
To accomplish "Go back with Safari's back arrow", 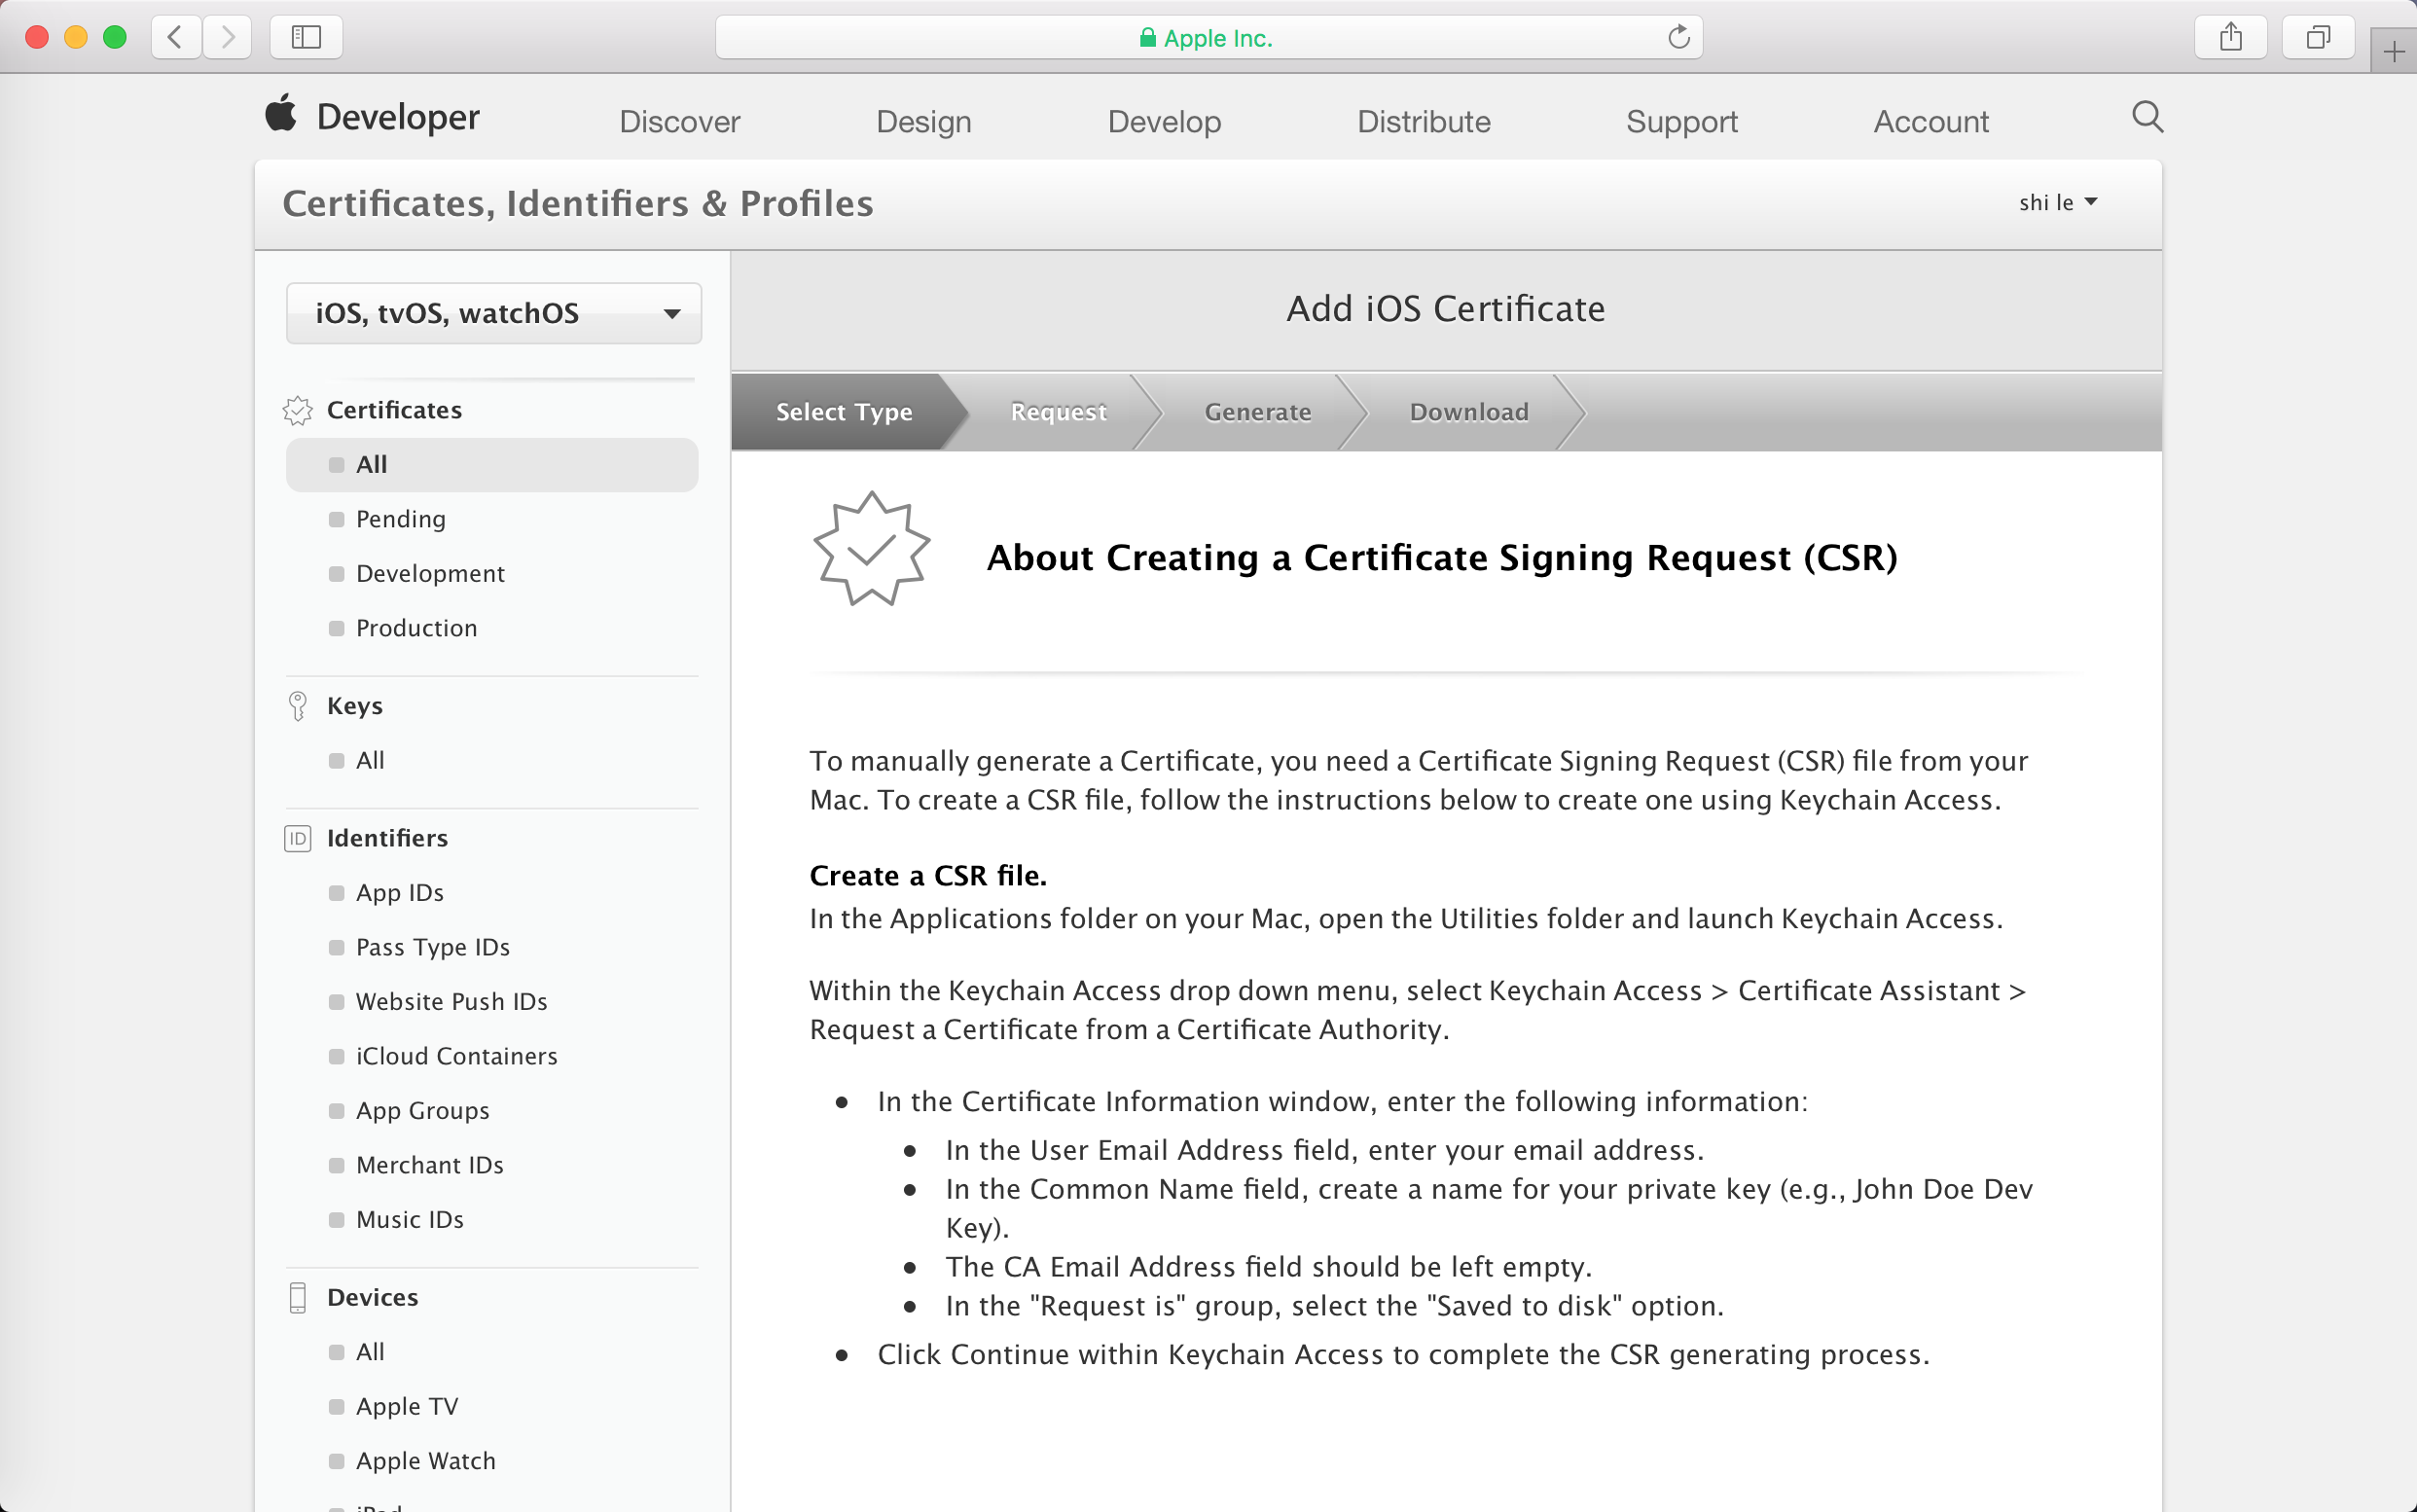I will [176, 38].
